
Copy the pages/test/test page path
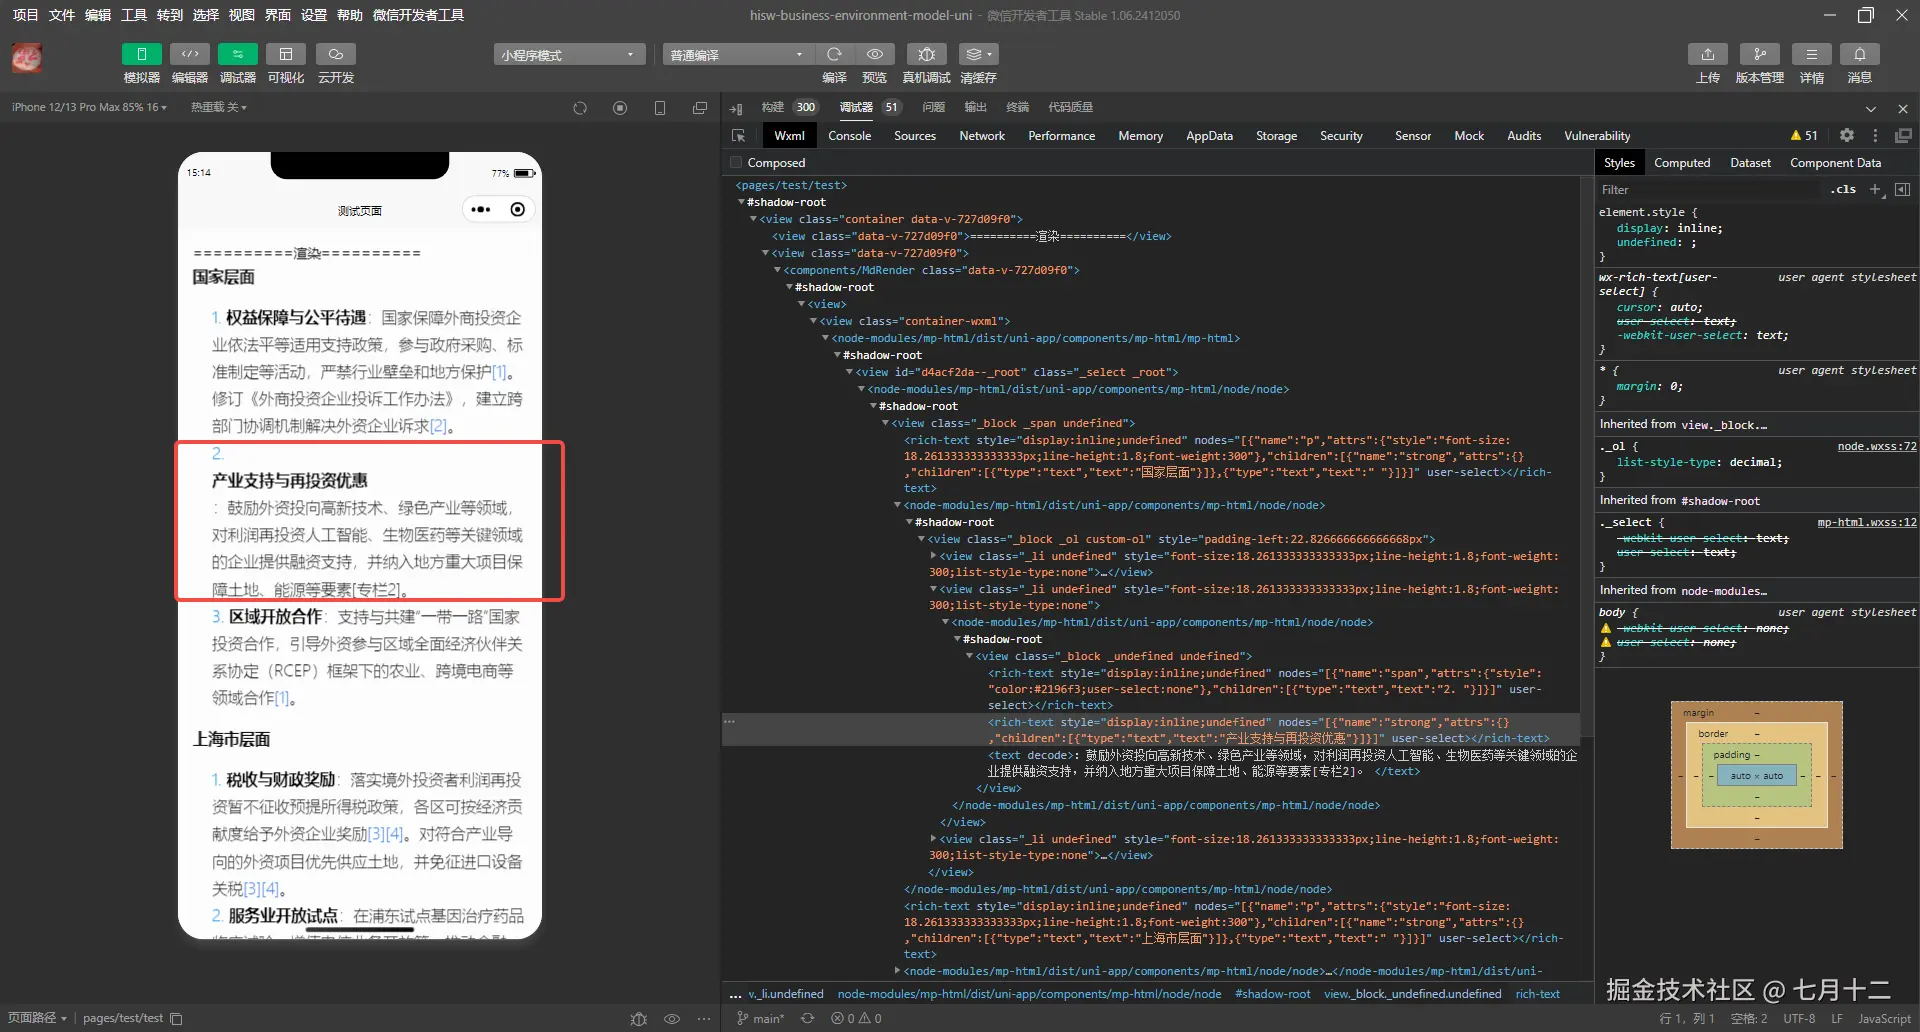[x=176, y=1018]
